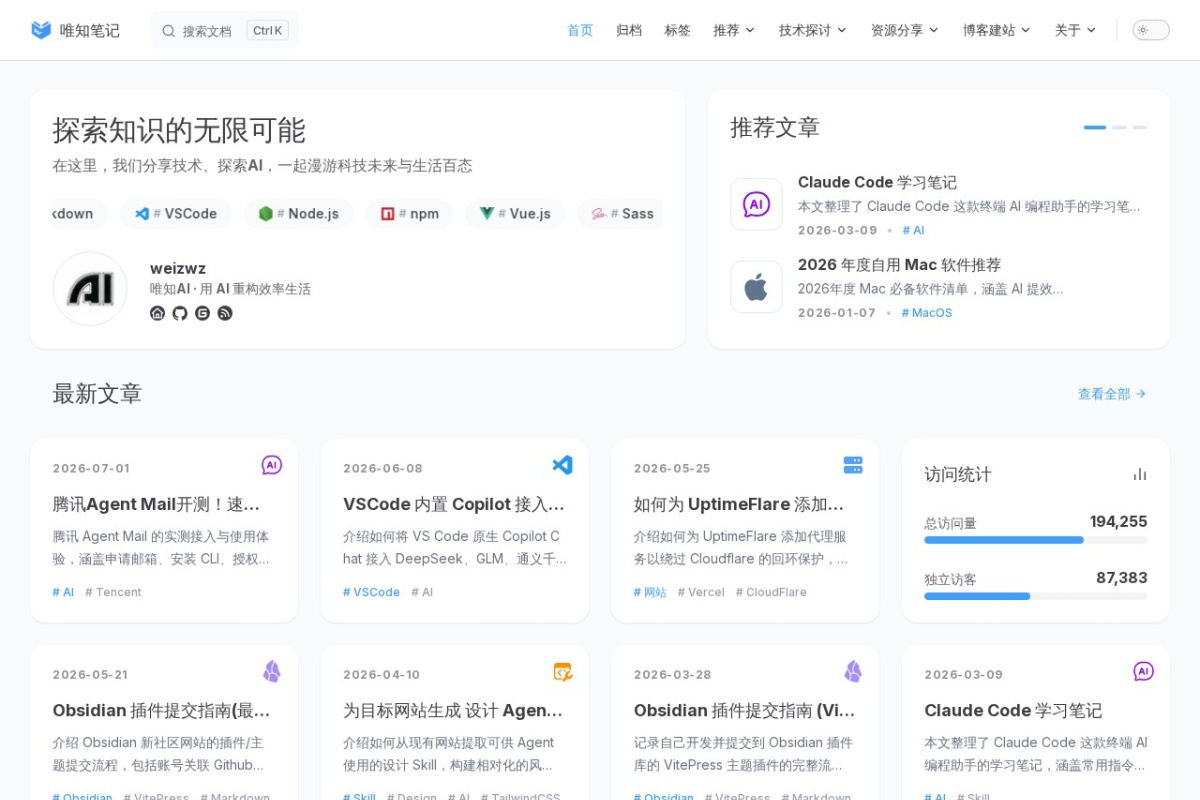Click the Apple icon beside Mac 软件推荐 article

756,288
